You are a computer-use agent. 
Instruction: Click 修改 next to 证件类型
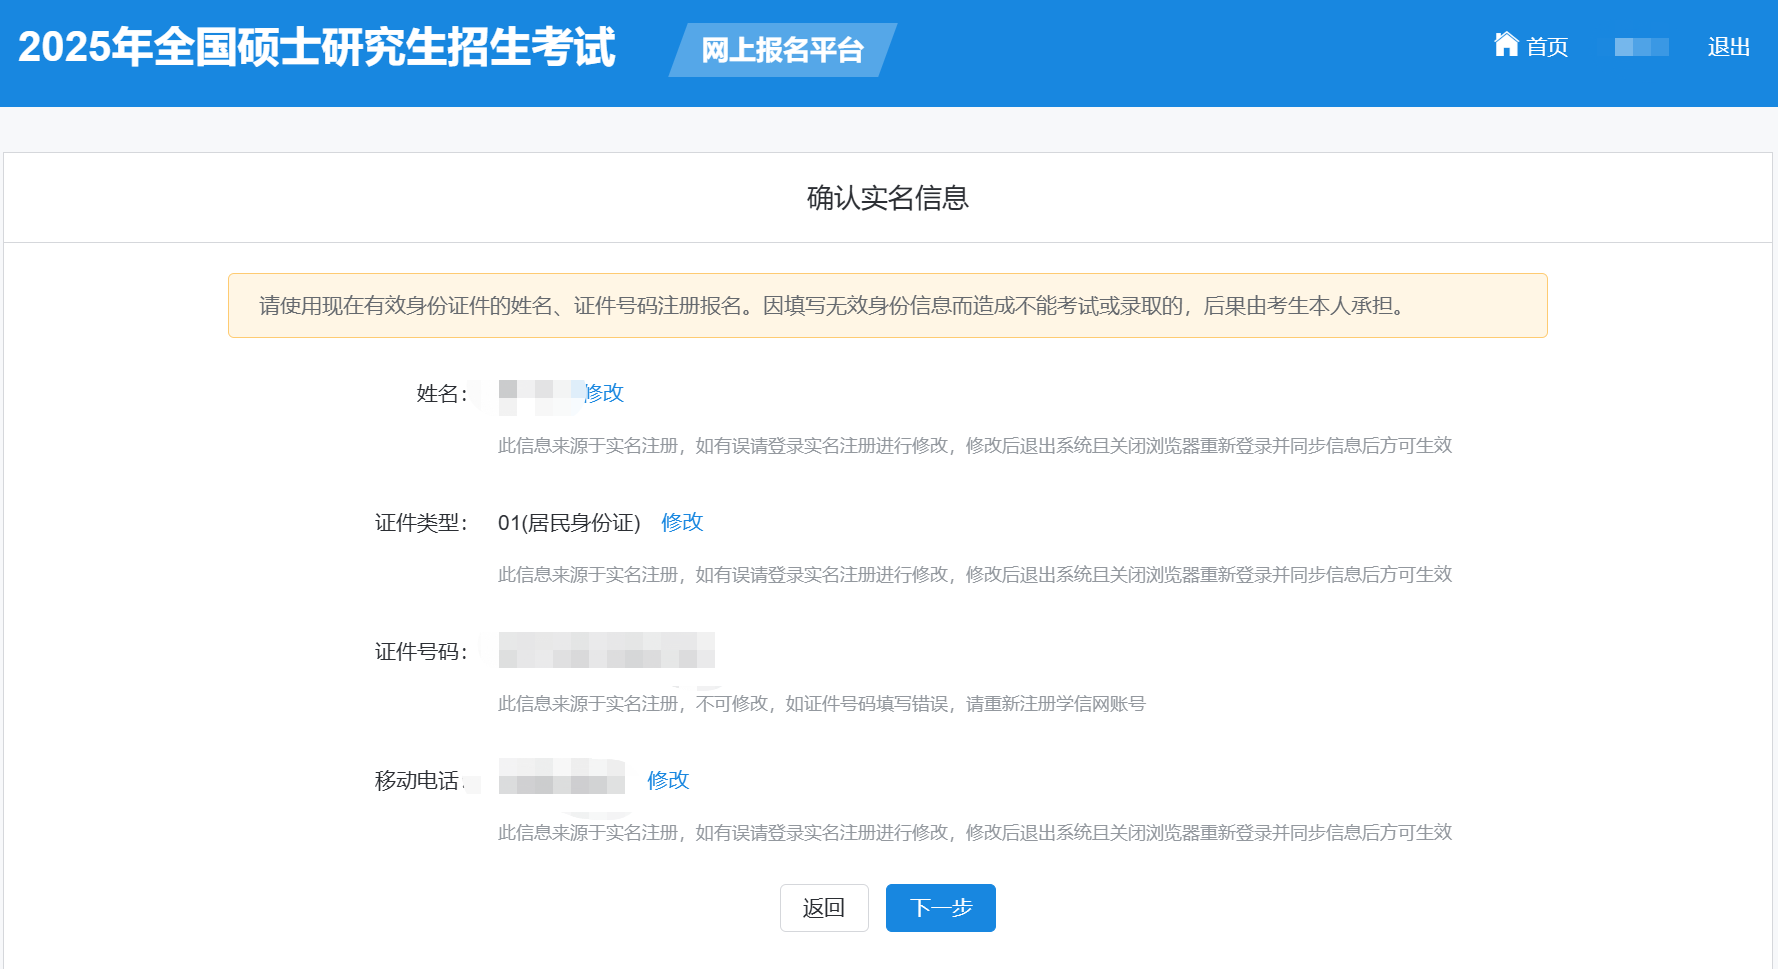pyautogui.click(x=681, y=522)
